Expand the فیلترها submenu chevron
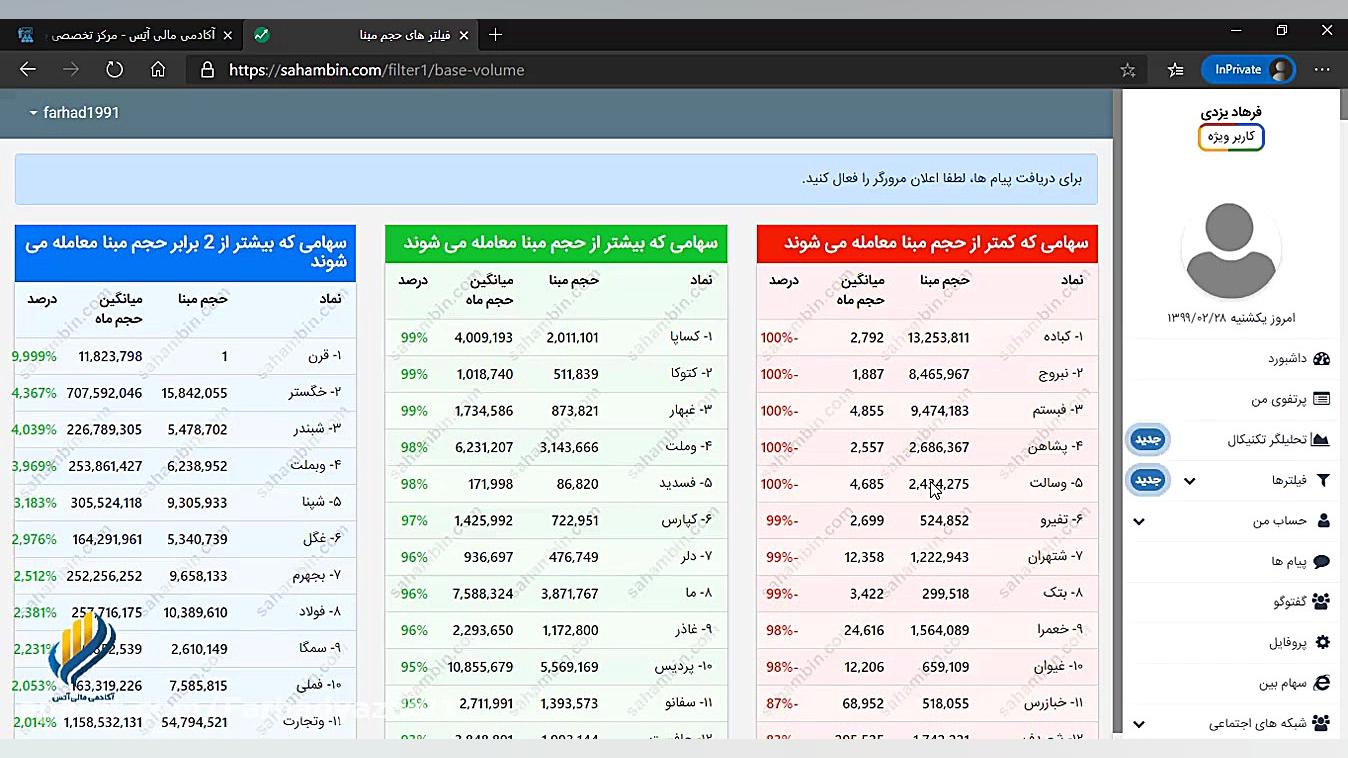The image size is (1348, 758). tap(1189, 480)
